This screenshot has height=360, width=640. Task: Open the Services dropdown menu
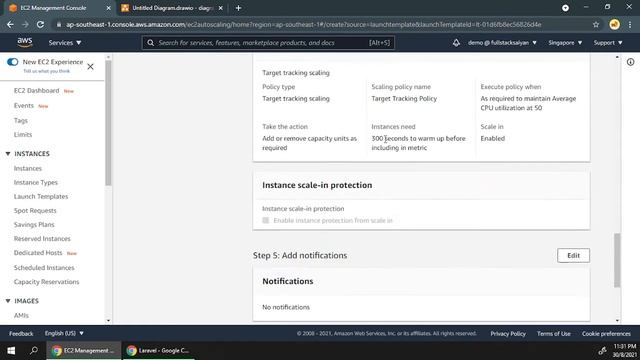65,42
